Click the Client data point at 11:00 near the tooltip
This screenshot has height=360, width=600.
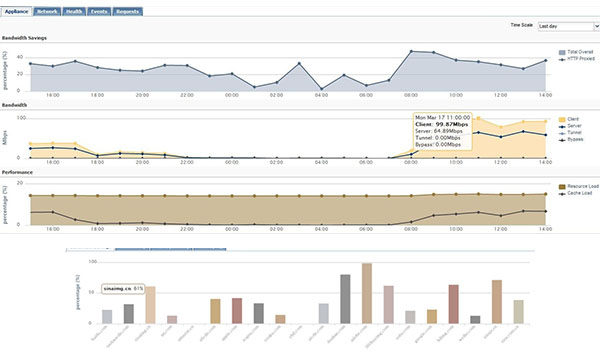coord(478,119)
